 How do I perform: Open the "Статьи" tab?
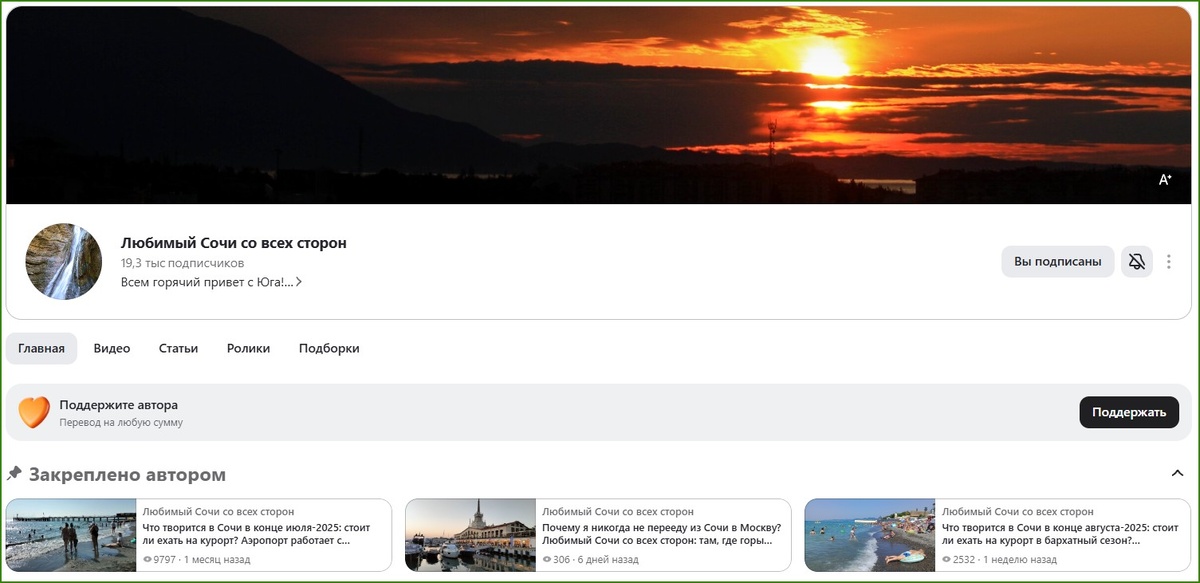(178, 349)
